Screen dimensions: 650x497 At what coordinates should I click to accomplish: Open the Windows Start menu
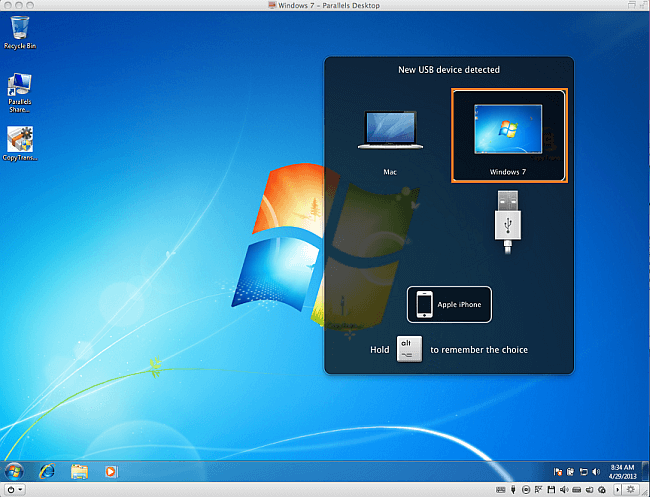point(14,471)
